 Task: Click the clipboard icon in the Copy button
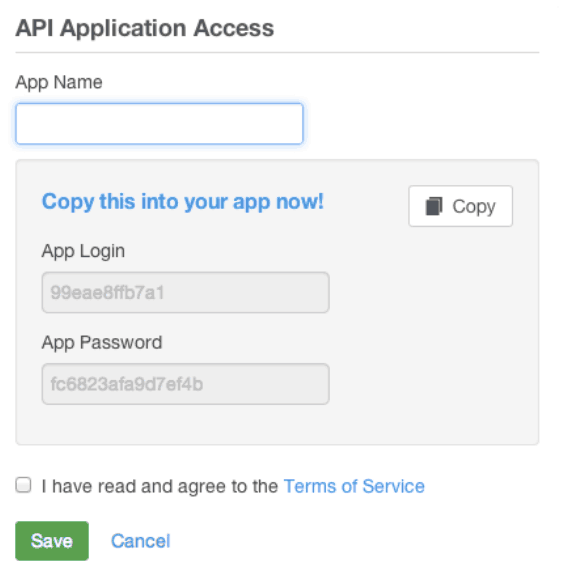click(x=434, y=206)
